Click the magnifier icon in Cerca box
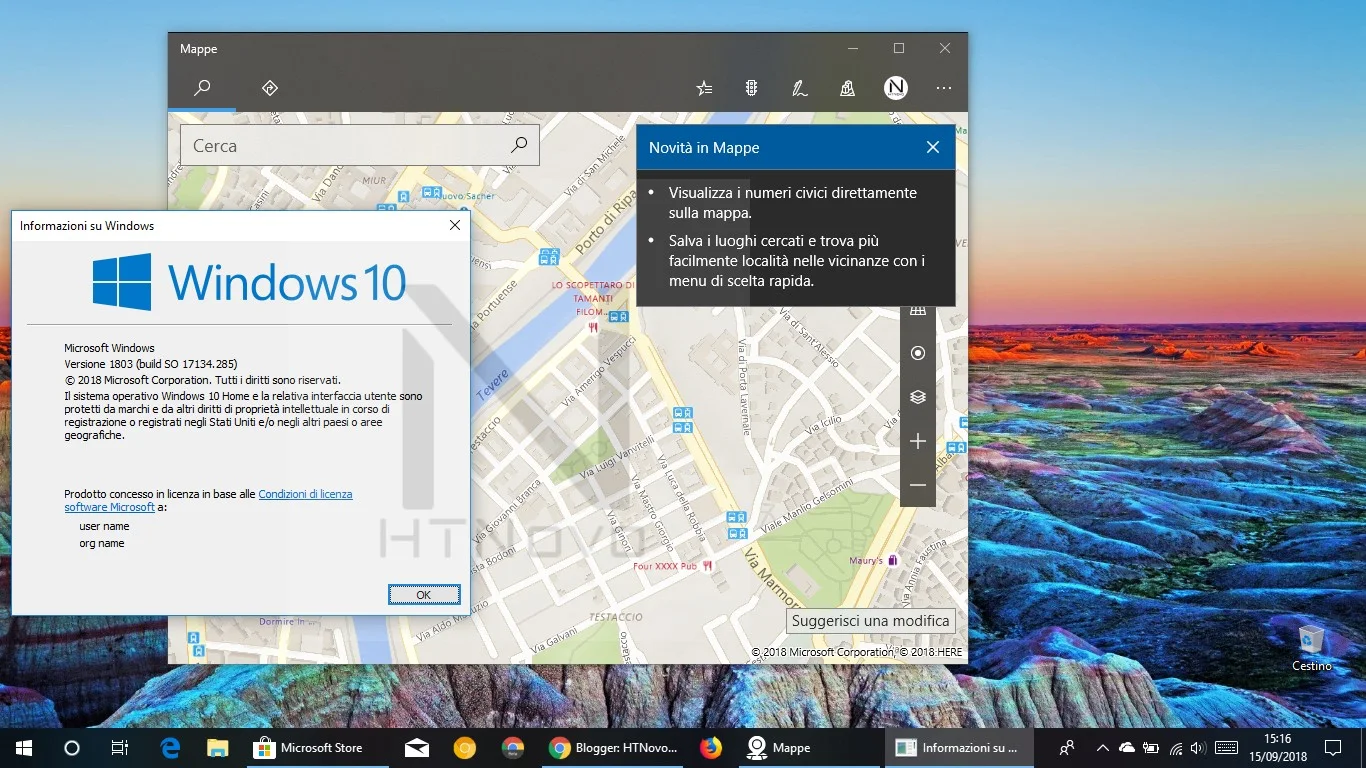 coord(519,146)
